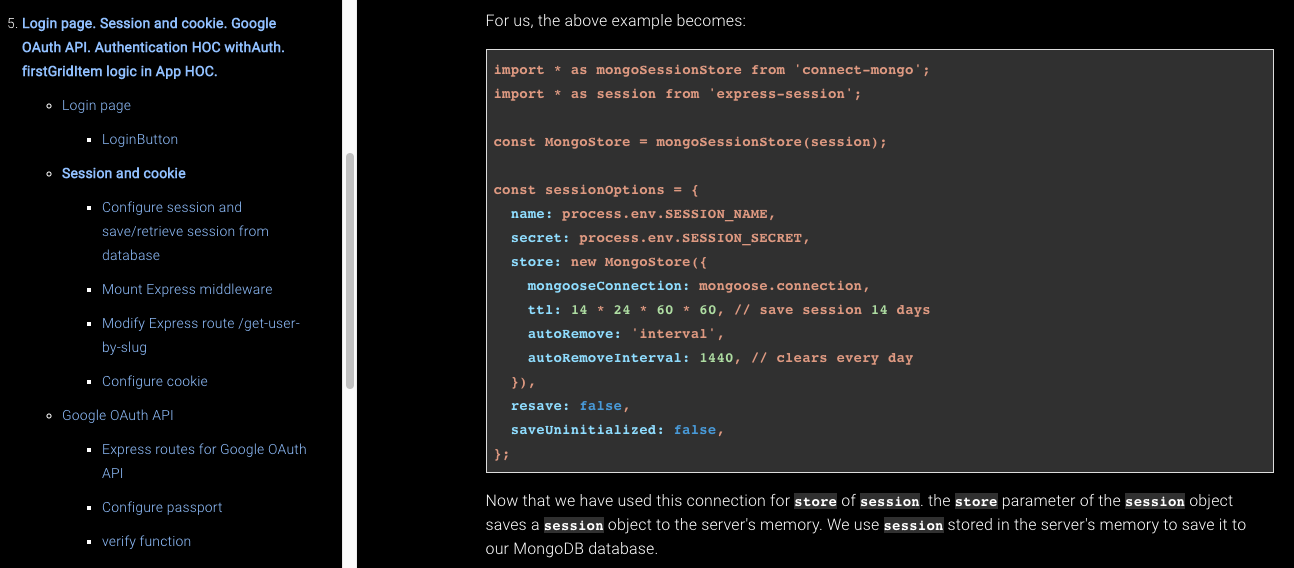Screen dimensions: 1294x568
Task: Jump to Session and cookie section
Action: coord(124,173)
